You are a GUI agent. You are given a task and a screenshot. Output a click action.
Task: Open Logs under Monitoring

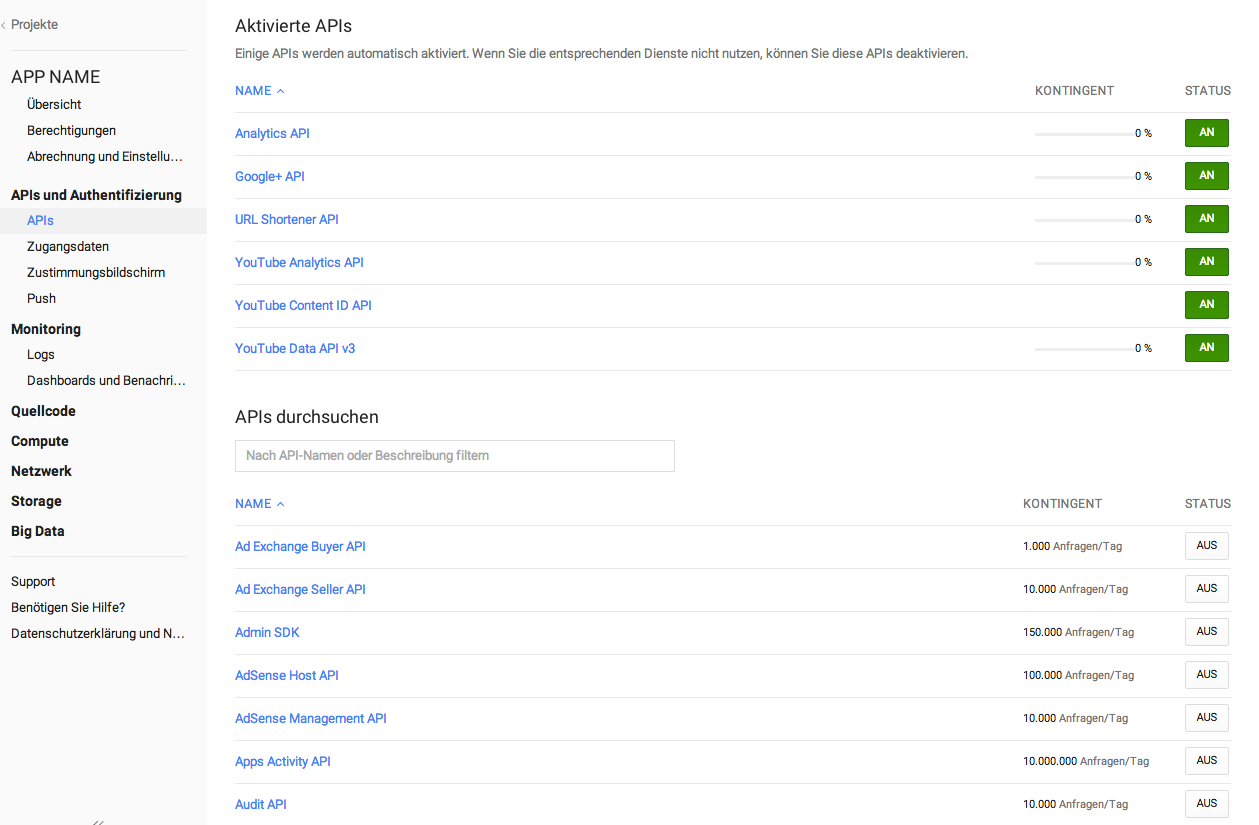tap(41, 354)
